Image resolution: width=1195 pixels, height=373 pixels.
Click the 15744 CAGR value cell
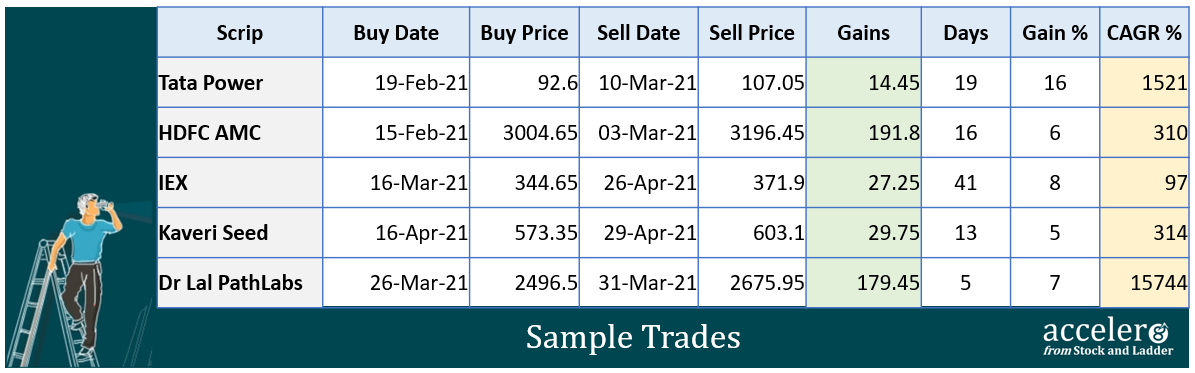pos(1143,283)
